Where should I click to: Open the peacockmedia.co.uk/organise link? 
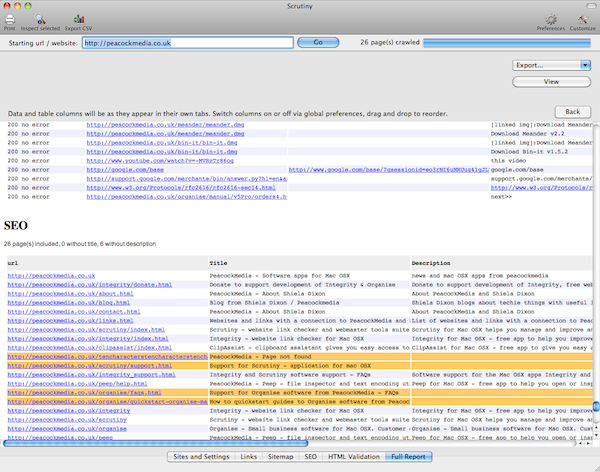point(67,429)
